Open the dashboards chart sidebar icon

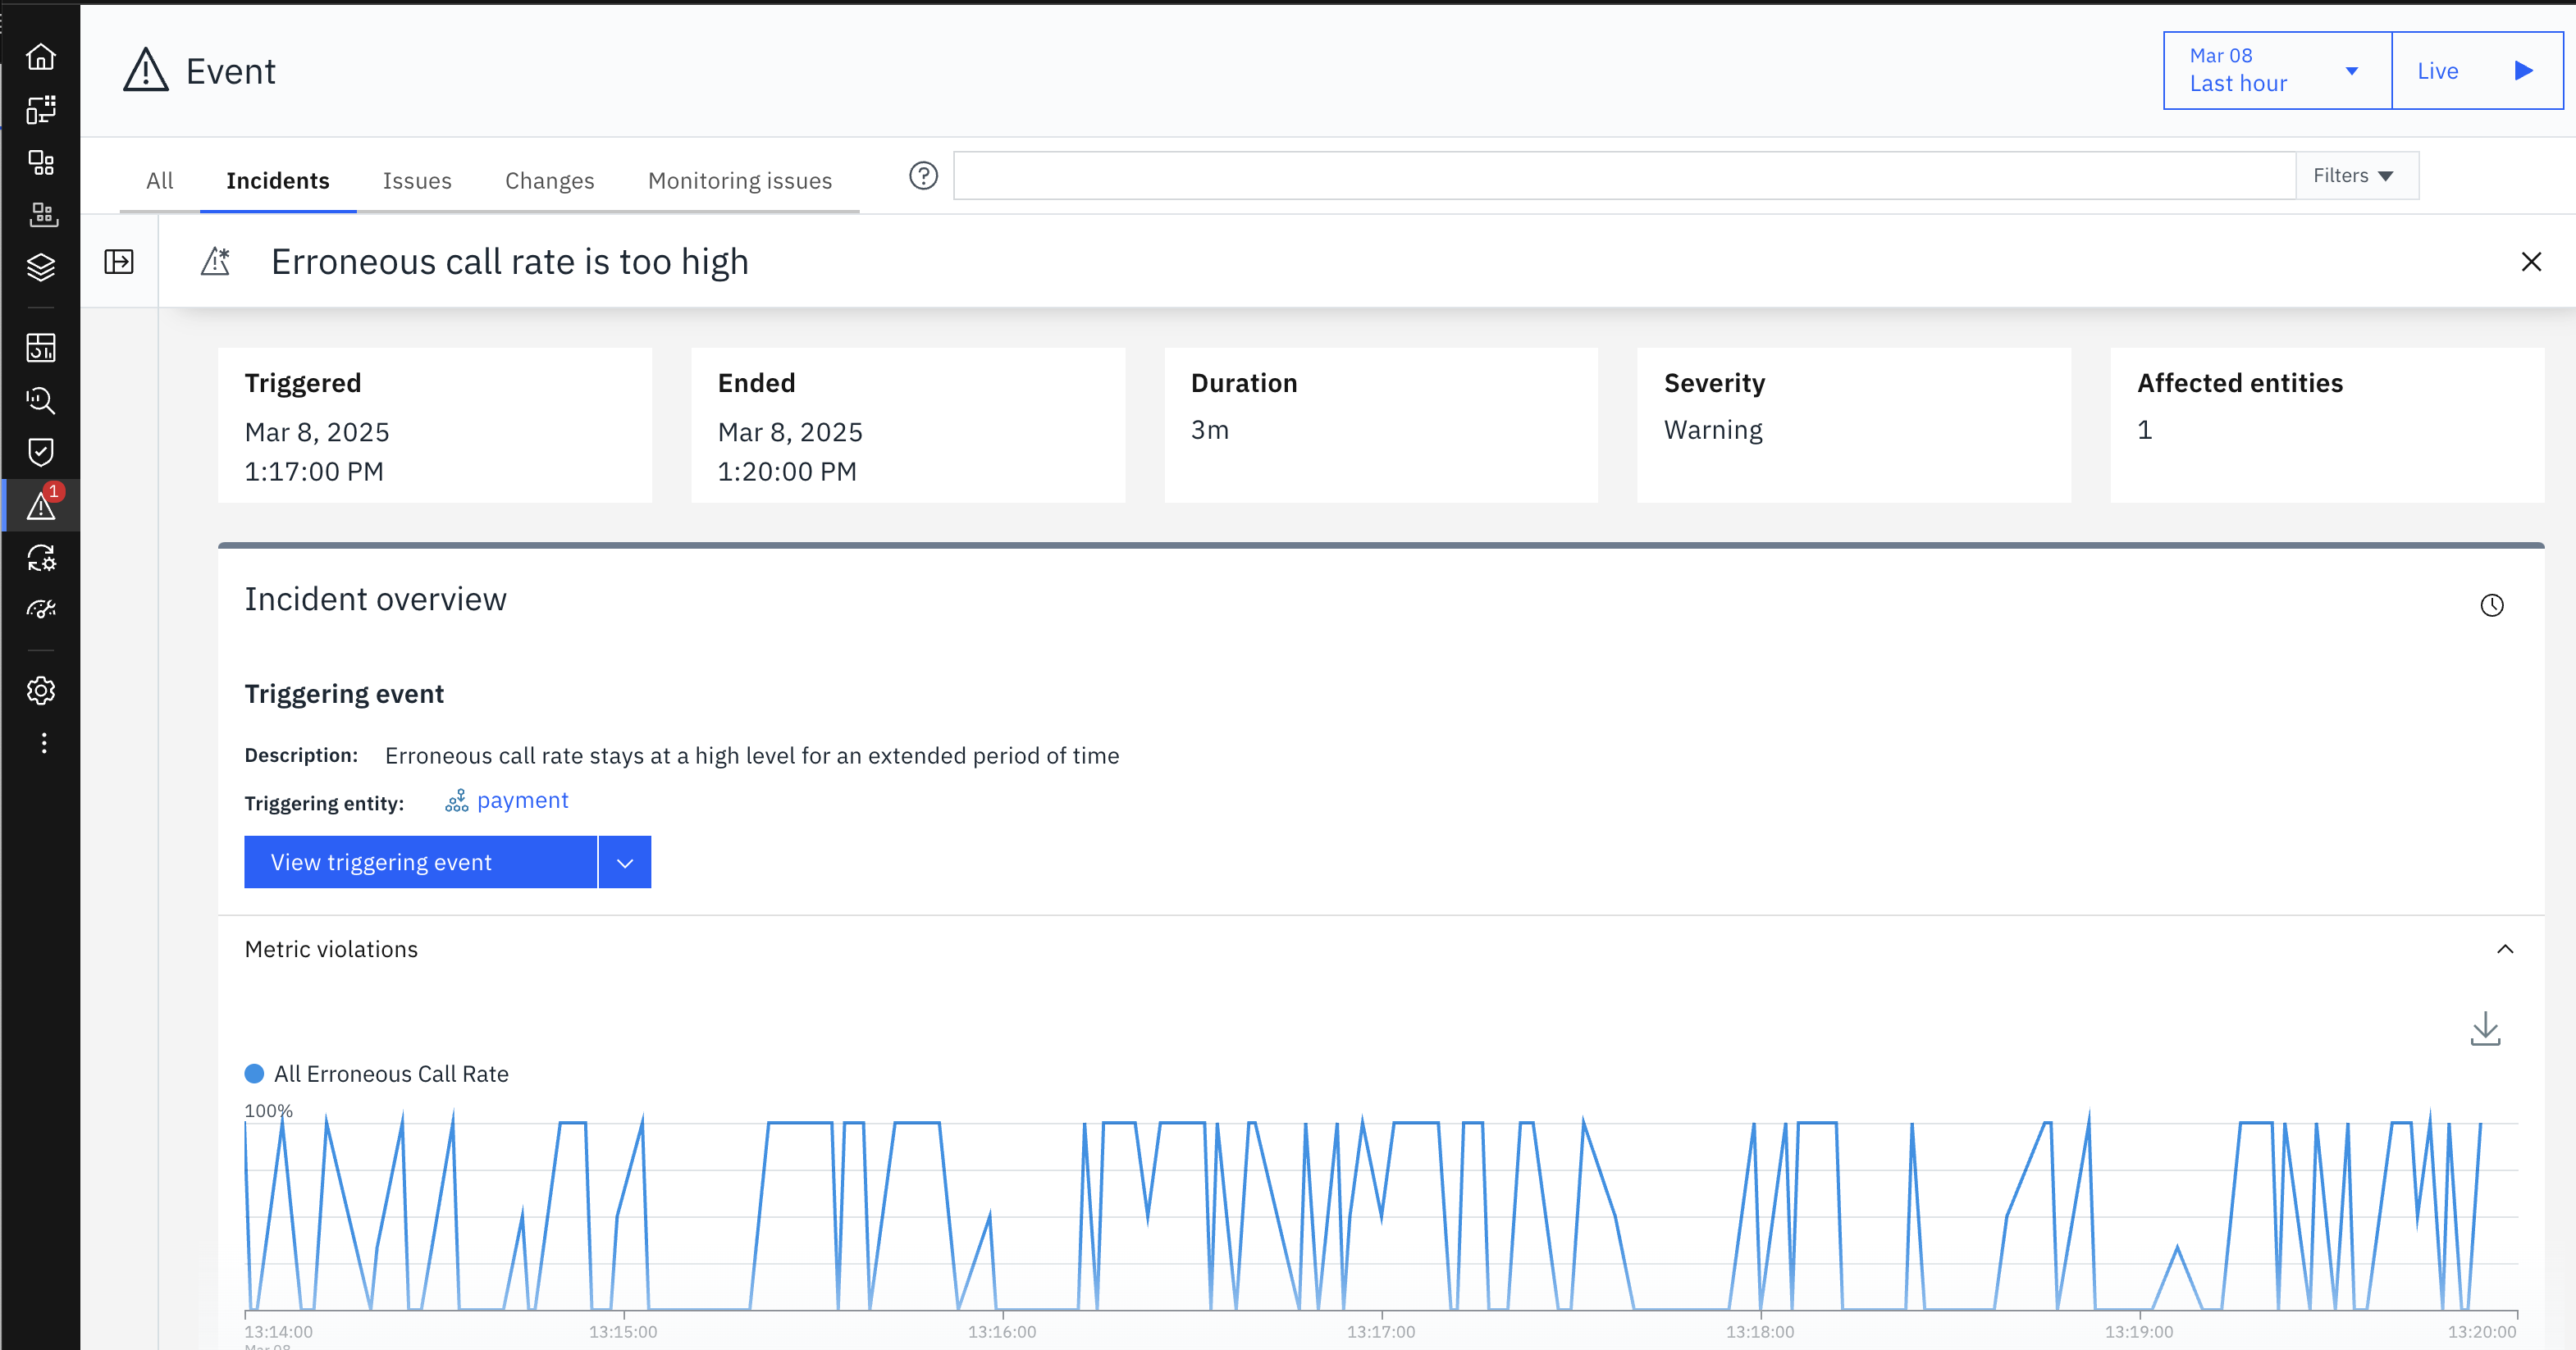coord(41,347)
